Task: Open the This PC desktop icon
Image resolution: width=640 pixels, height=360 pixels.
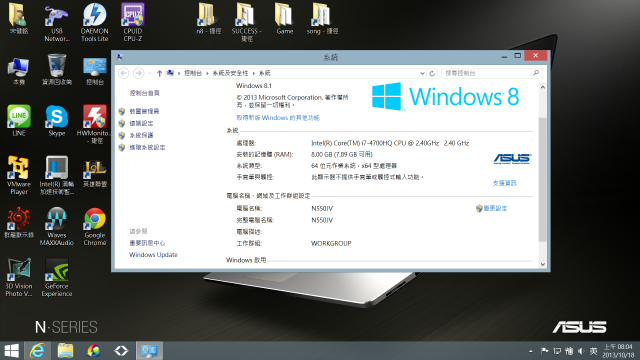Action: [19, 70]
